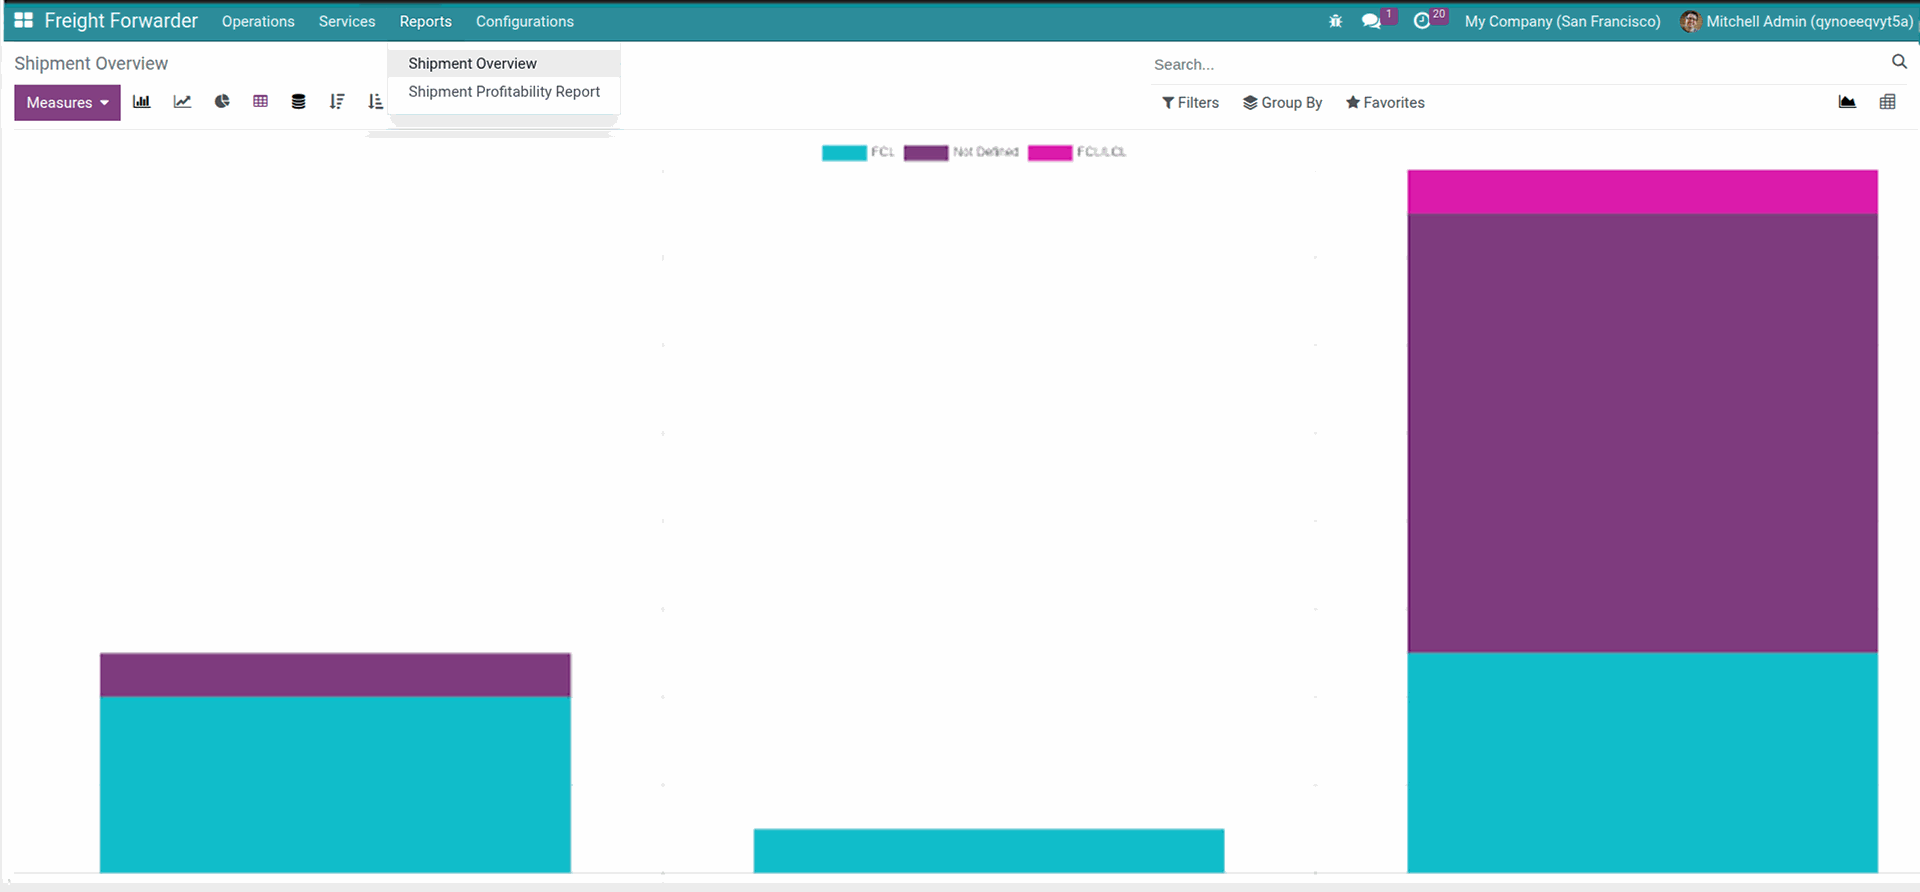This screenshot has width=1920, height=892.
Task: Sort chart in ascending order
Action: (375, 102)
